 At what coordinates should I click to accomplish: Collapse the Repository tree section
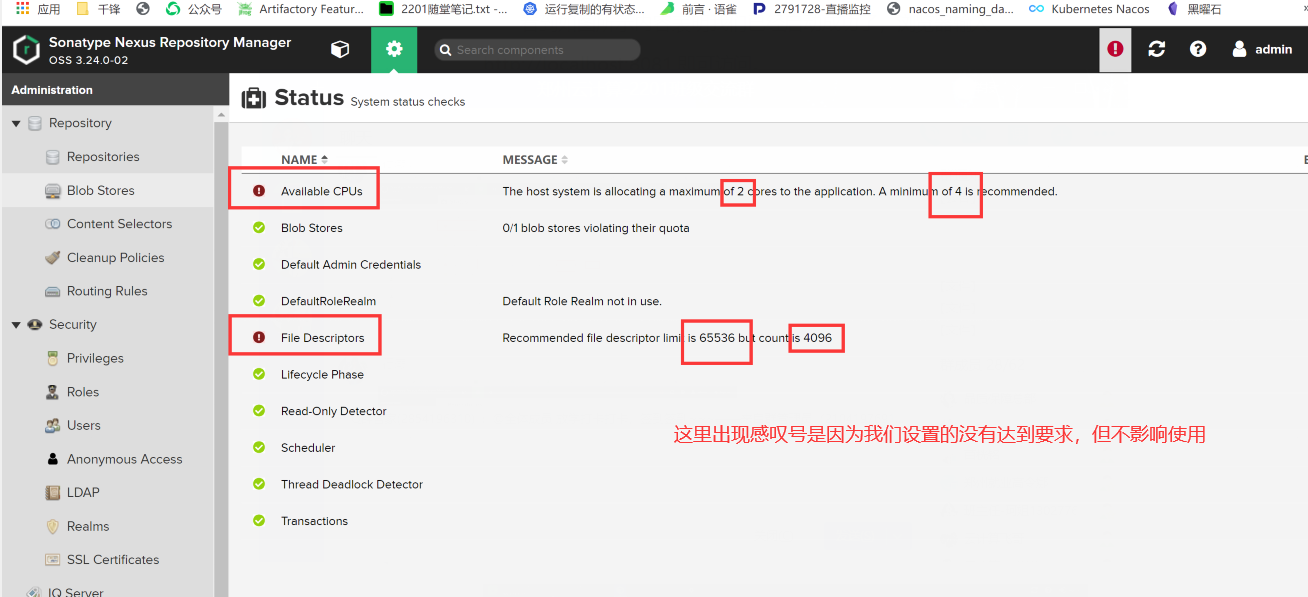click(16, 123)
